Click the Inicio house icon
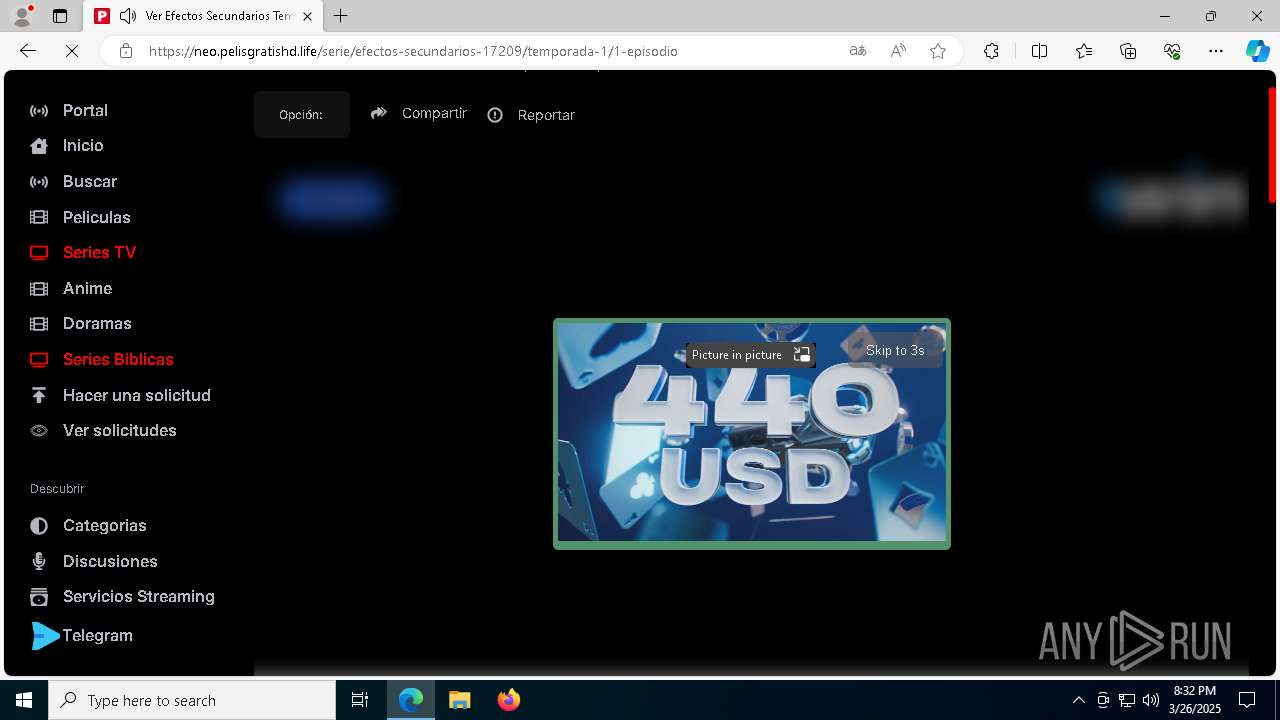 click(39, 146)
